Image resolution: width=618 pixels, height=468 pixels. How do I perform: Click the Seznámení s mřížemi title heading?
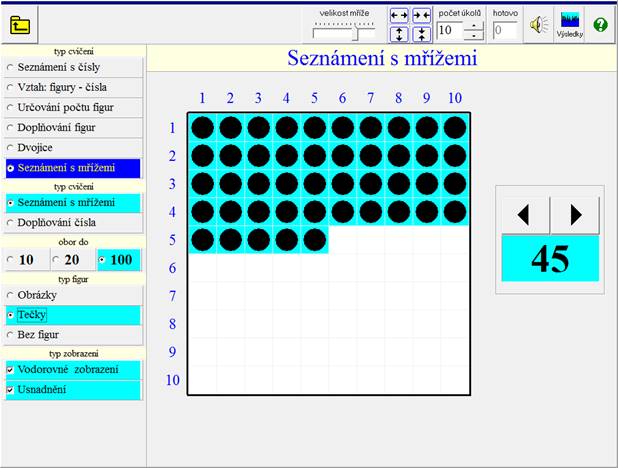382,58
